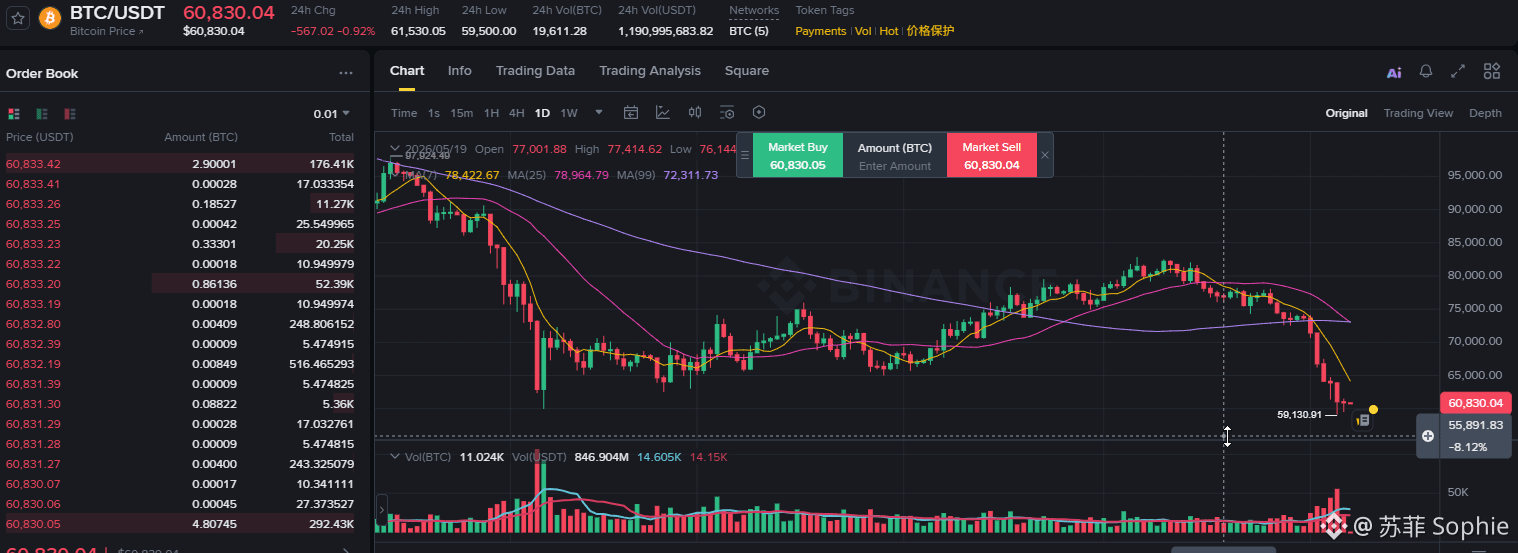This screenshot has height=553, width=1518.
Task: Open the Order Book three-dot menu
Action: (346, 73)
